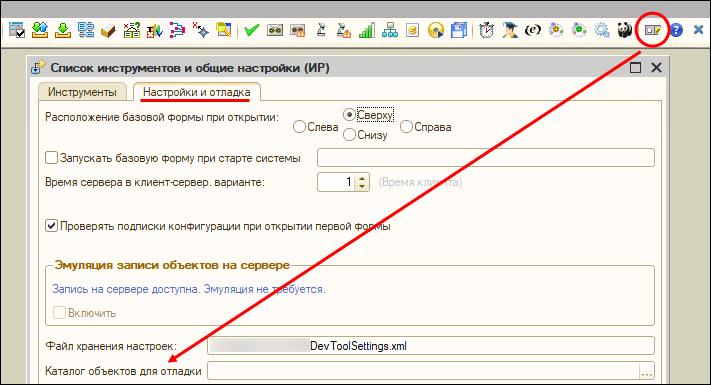
Task: Click the '(Время клиента)' label
Action: (420, 182)
